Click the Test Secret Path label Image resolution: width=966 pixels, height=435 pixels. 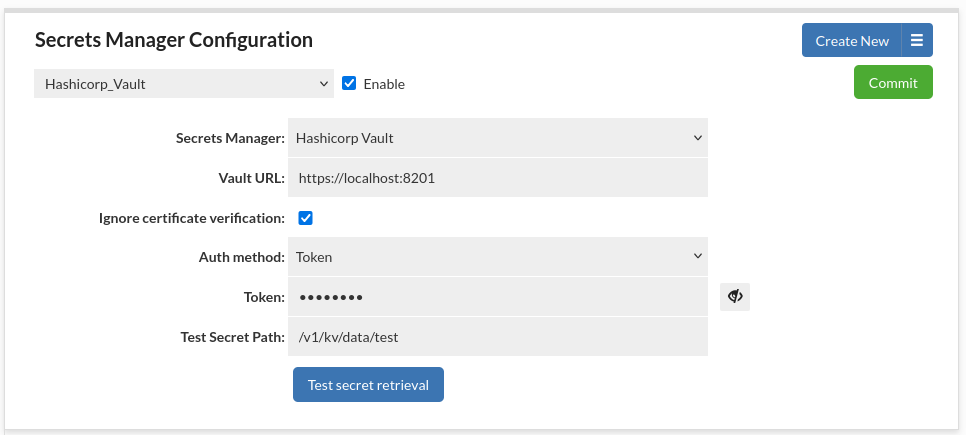(233, 337)
